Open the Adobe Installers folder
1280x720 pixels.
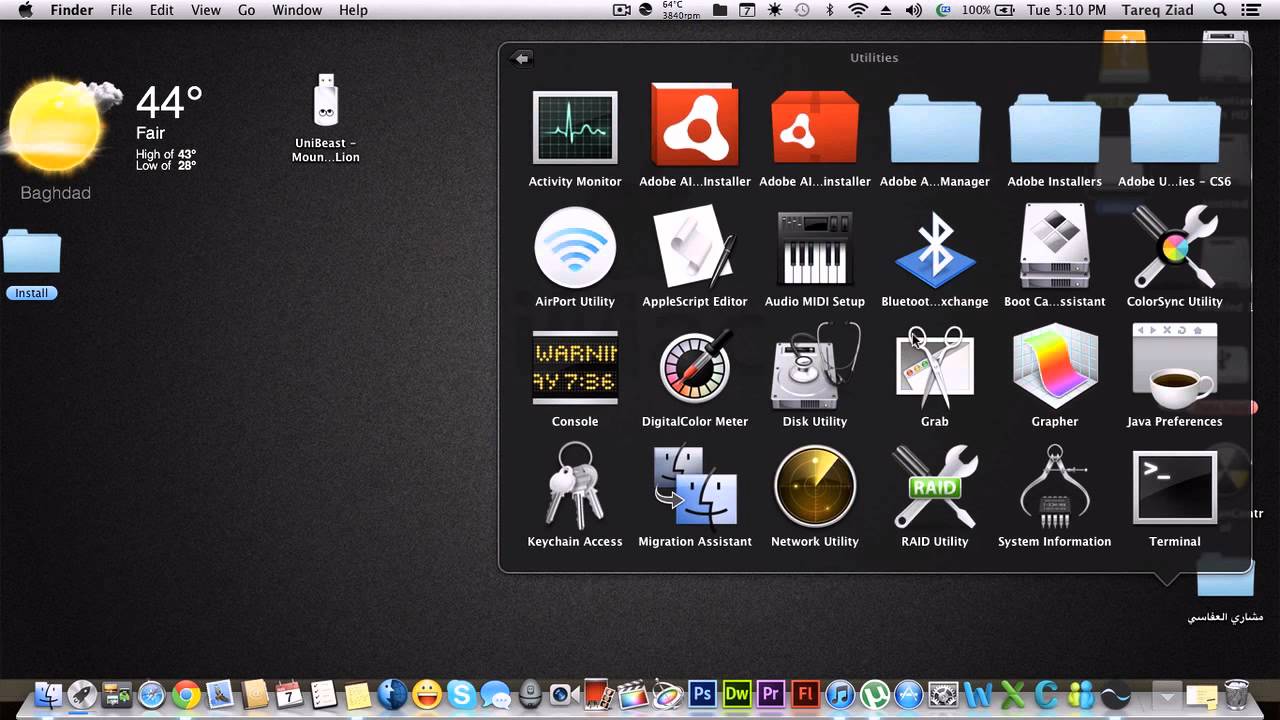[x=1055, y=128]
